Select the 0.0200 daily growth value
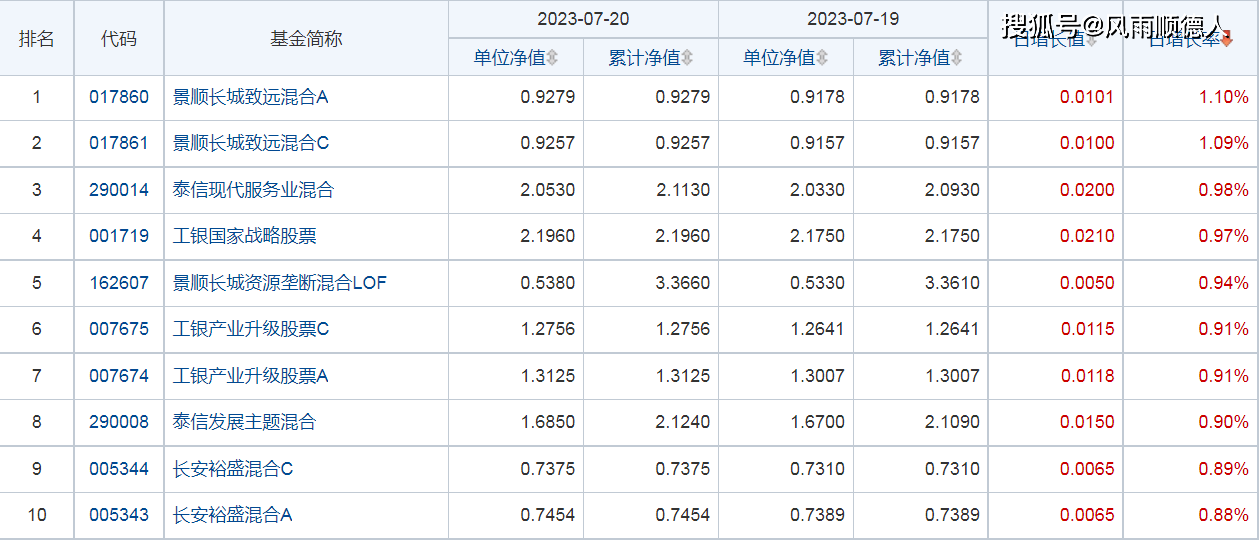The height and width of the screenshot is (540, 1259). pos(1087,190)
